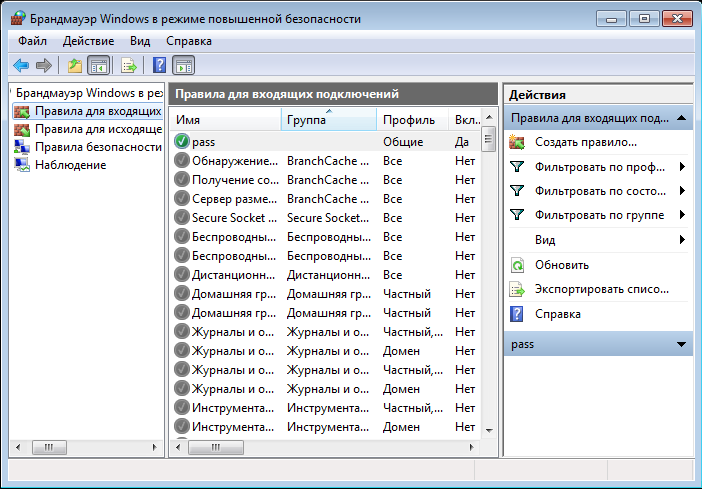
Task: Select Наблюдение in the left tree
Action: [x=70, y=165]
